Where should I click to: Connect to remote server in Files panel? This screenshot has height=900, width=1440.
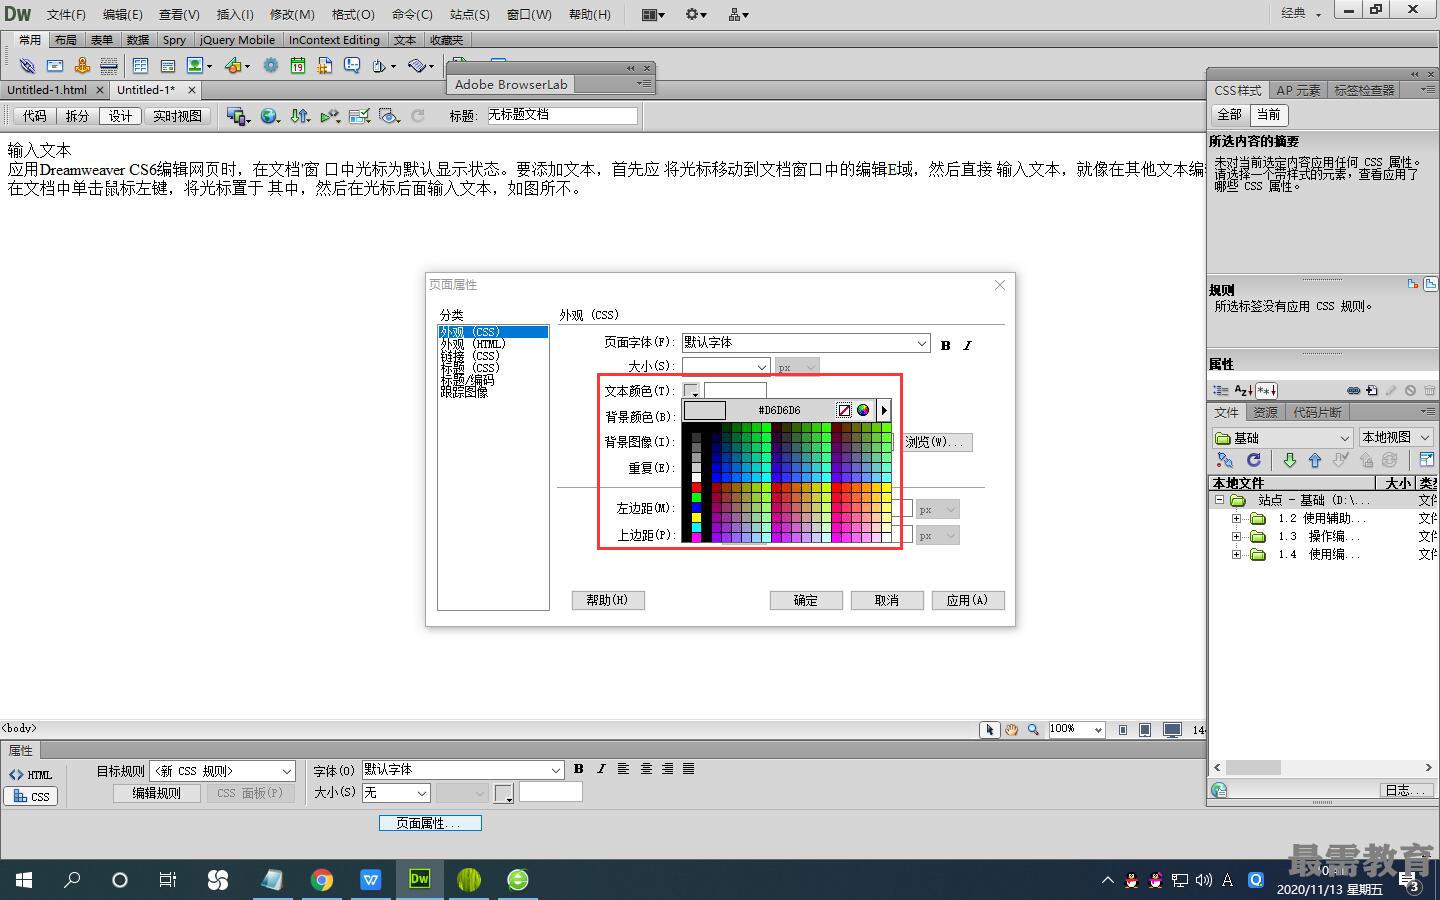click(1225, 460)
